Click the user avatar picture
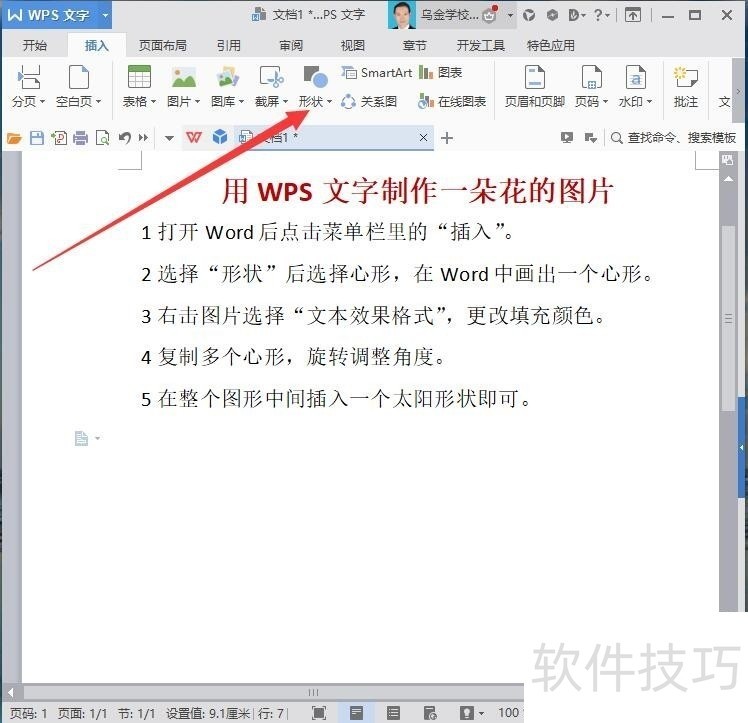The width and height of the screenshot is (748, 723). 401,15
